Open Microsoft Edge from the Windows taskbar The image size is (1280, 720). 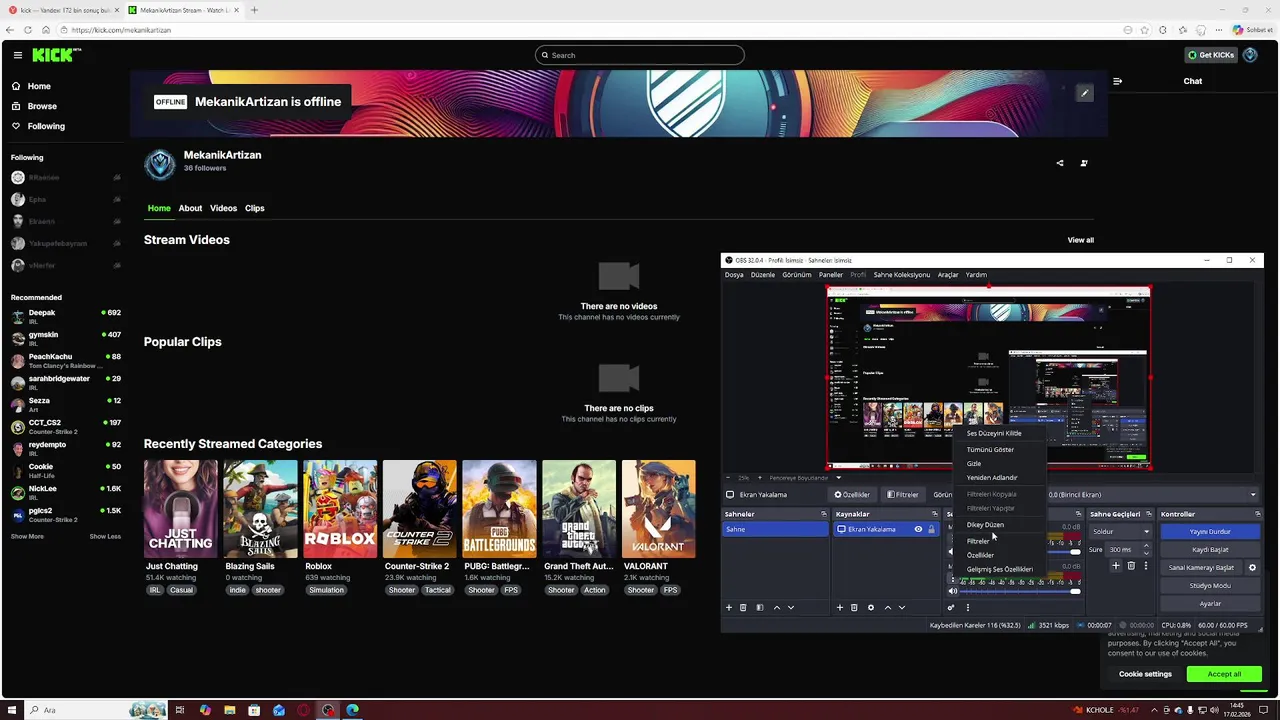(352, 710)
